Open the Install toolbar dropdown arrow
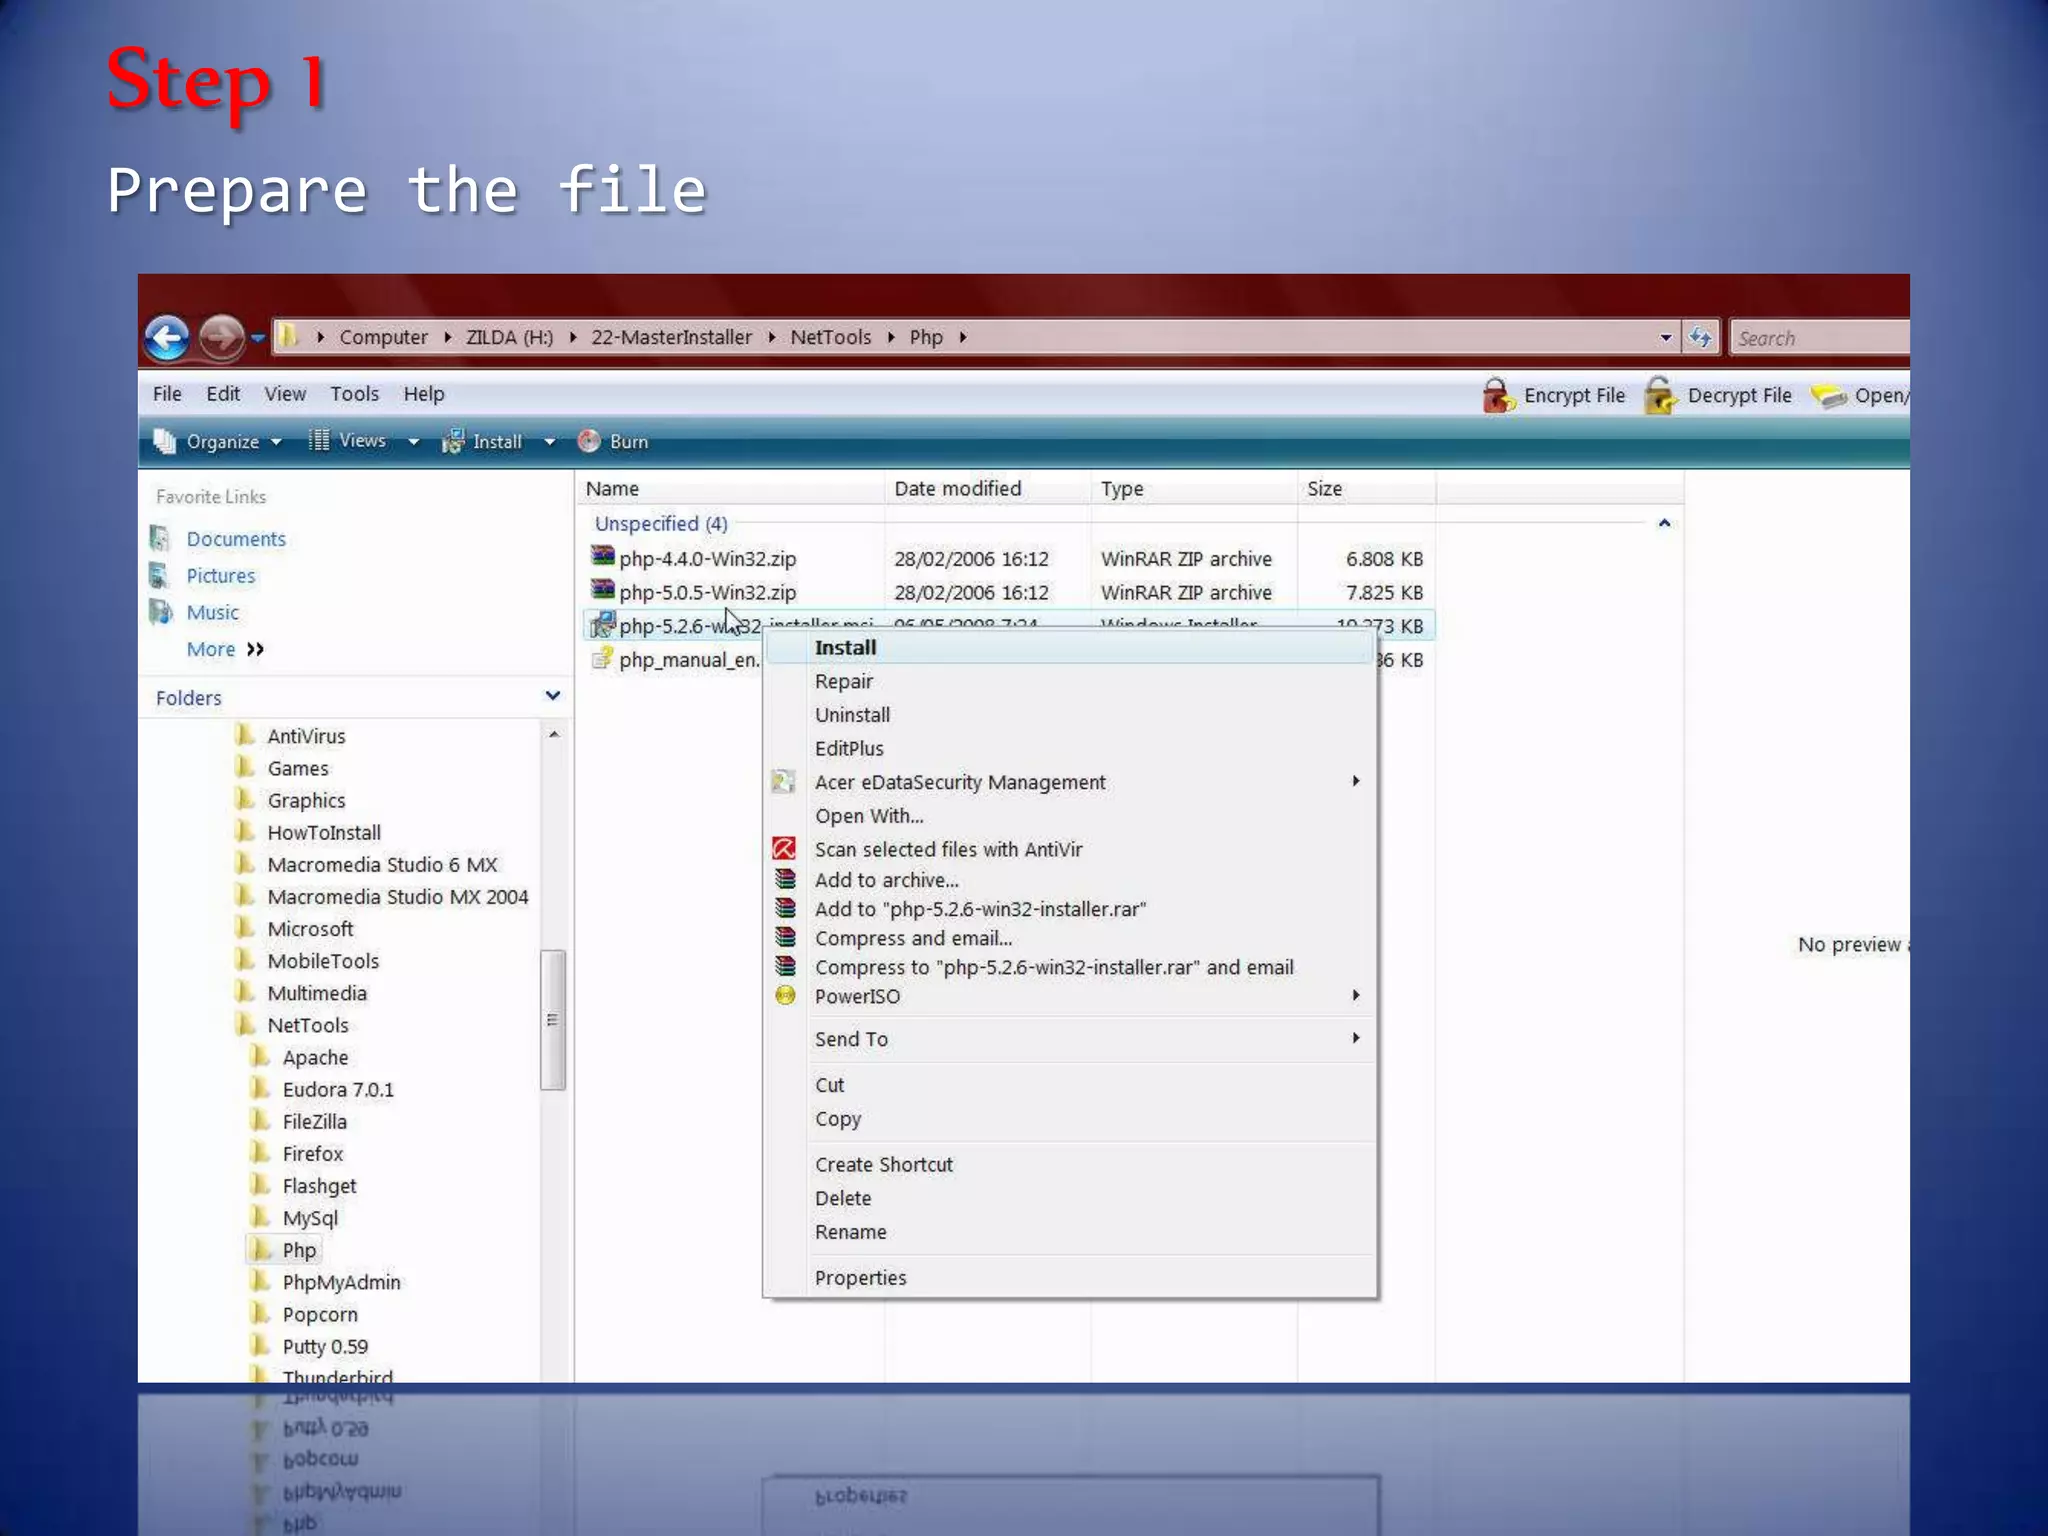The height and width of the screenshot is (1536, 2048). tap(549, 441)
